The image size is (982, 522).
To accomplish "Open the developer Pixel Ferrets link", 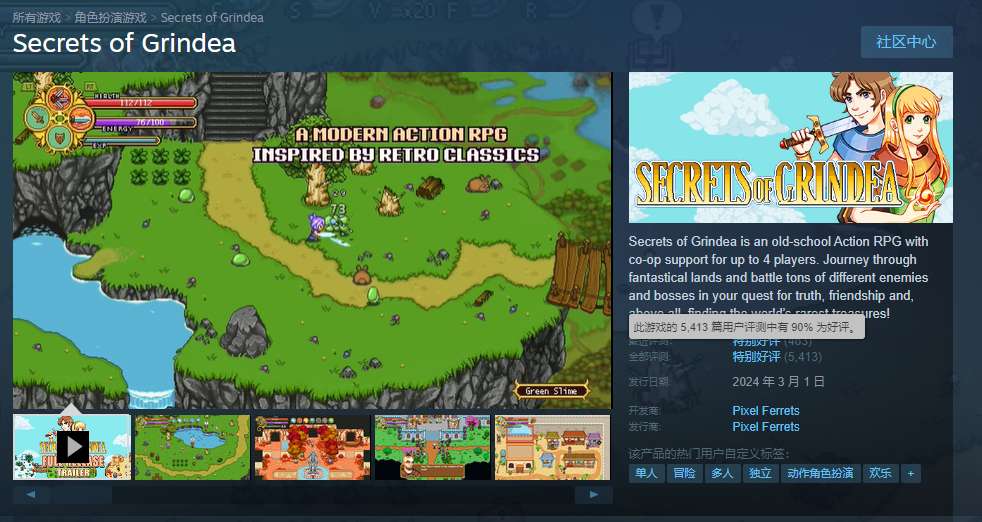I will point(766,410).
